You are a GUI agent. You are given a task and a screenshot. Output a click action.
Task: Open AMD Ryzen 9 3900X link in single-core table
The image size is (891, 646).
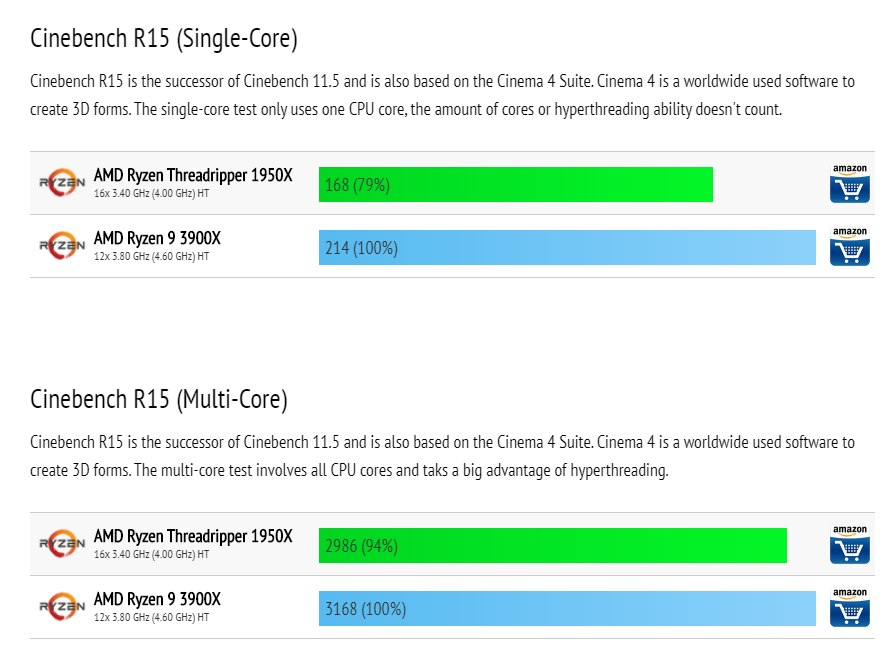tap(157, 238)
